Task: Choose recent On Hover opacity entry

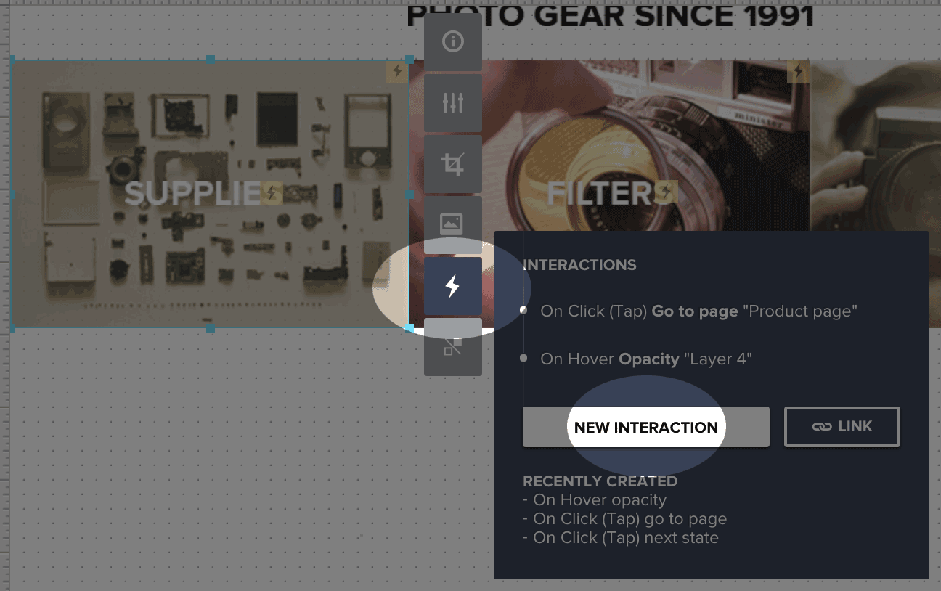Action: [x=600, y=500]
